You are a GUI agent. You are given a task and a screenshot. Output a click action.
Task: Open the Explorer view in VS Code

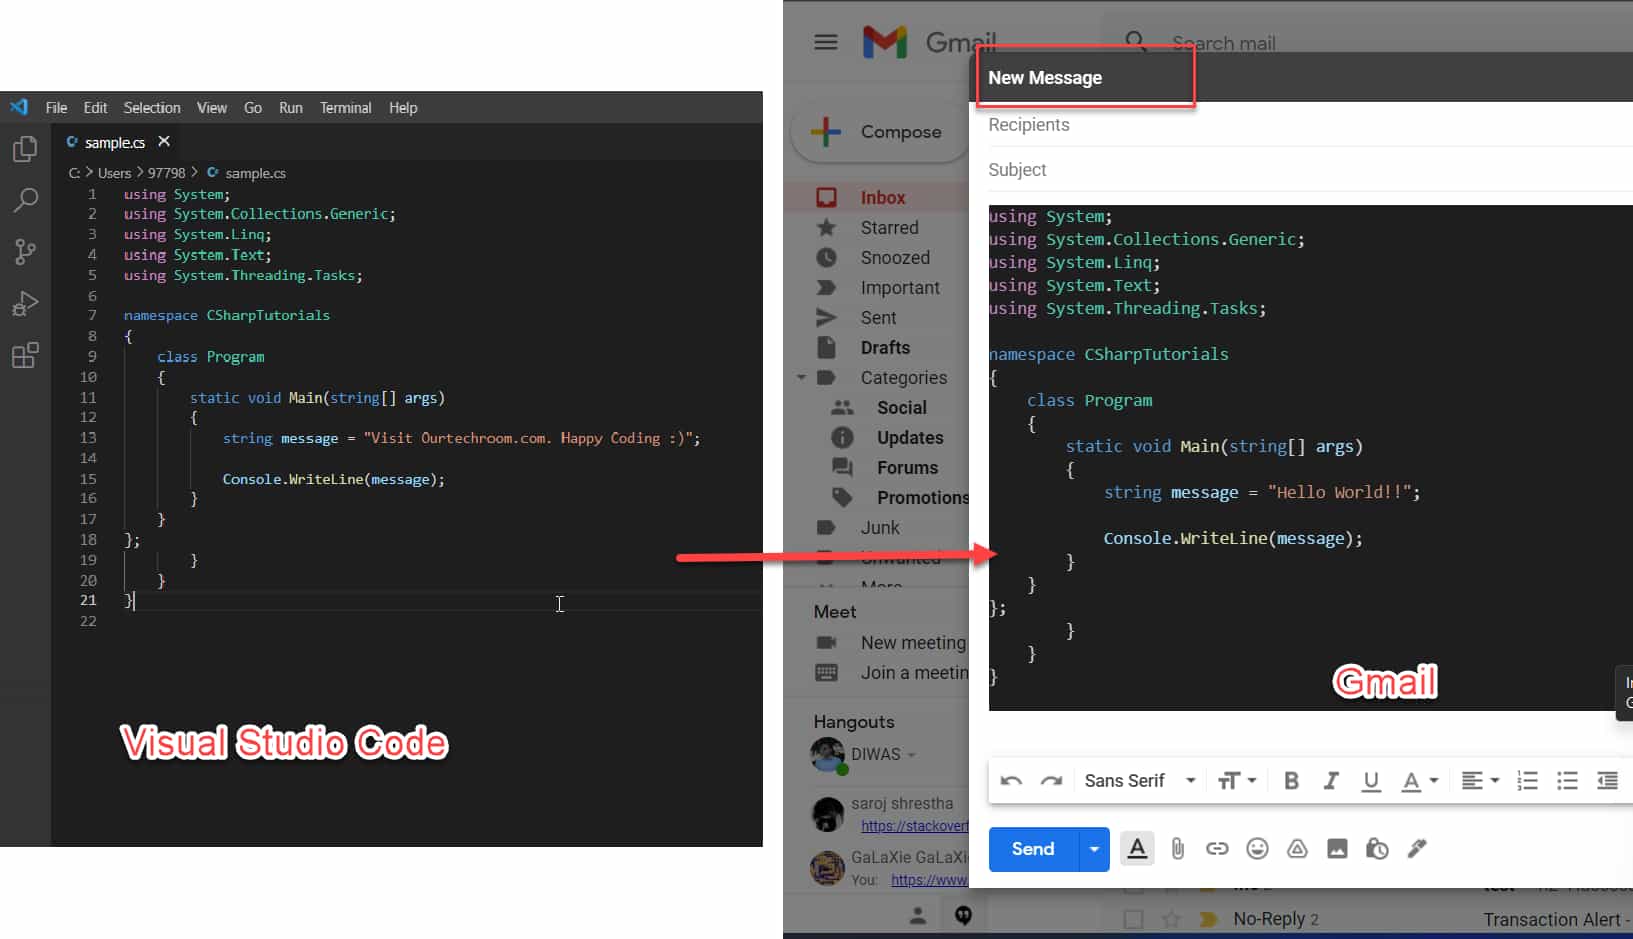pos(25,149)
